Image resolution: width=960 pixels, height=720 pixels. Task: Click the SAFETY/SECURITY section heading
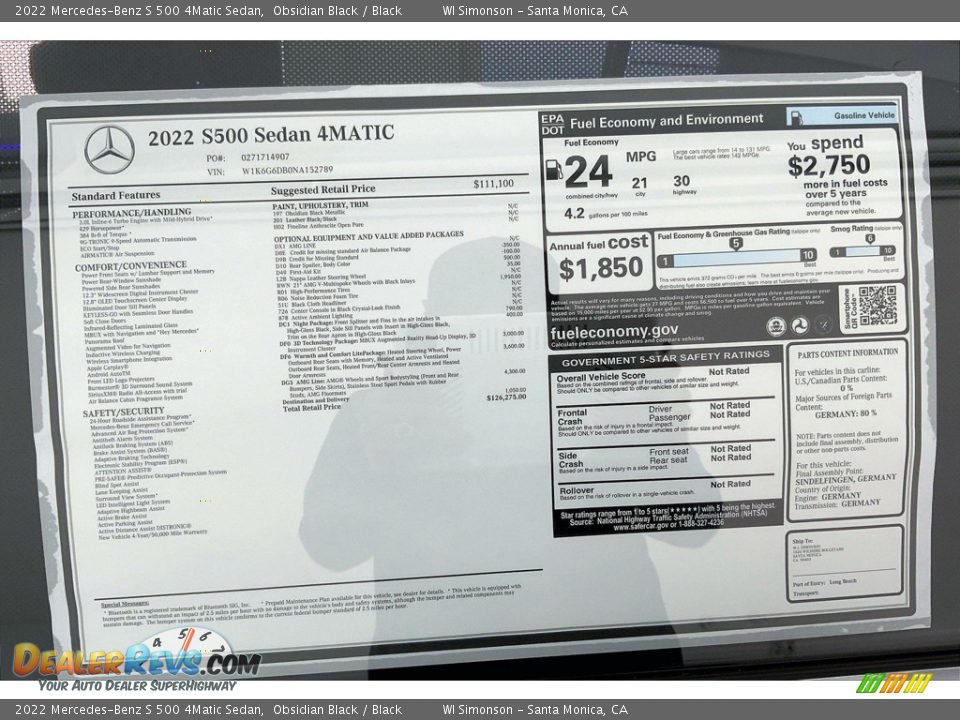124,412
